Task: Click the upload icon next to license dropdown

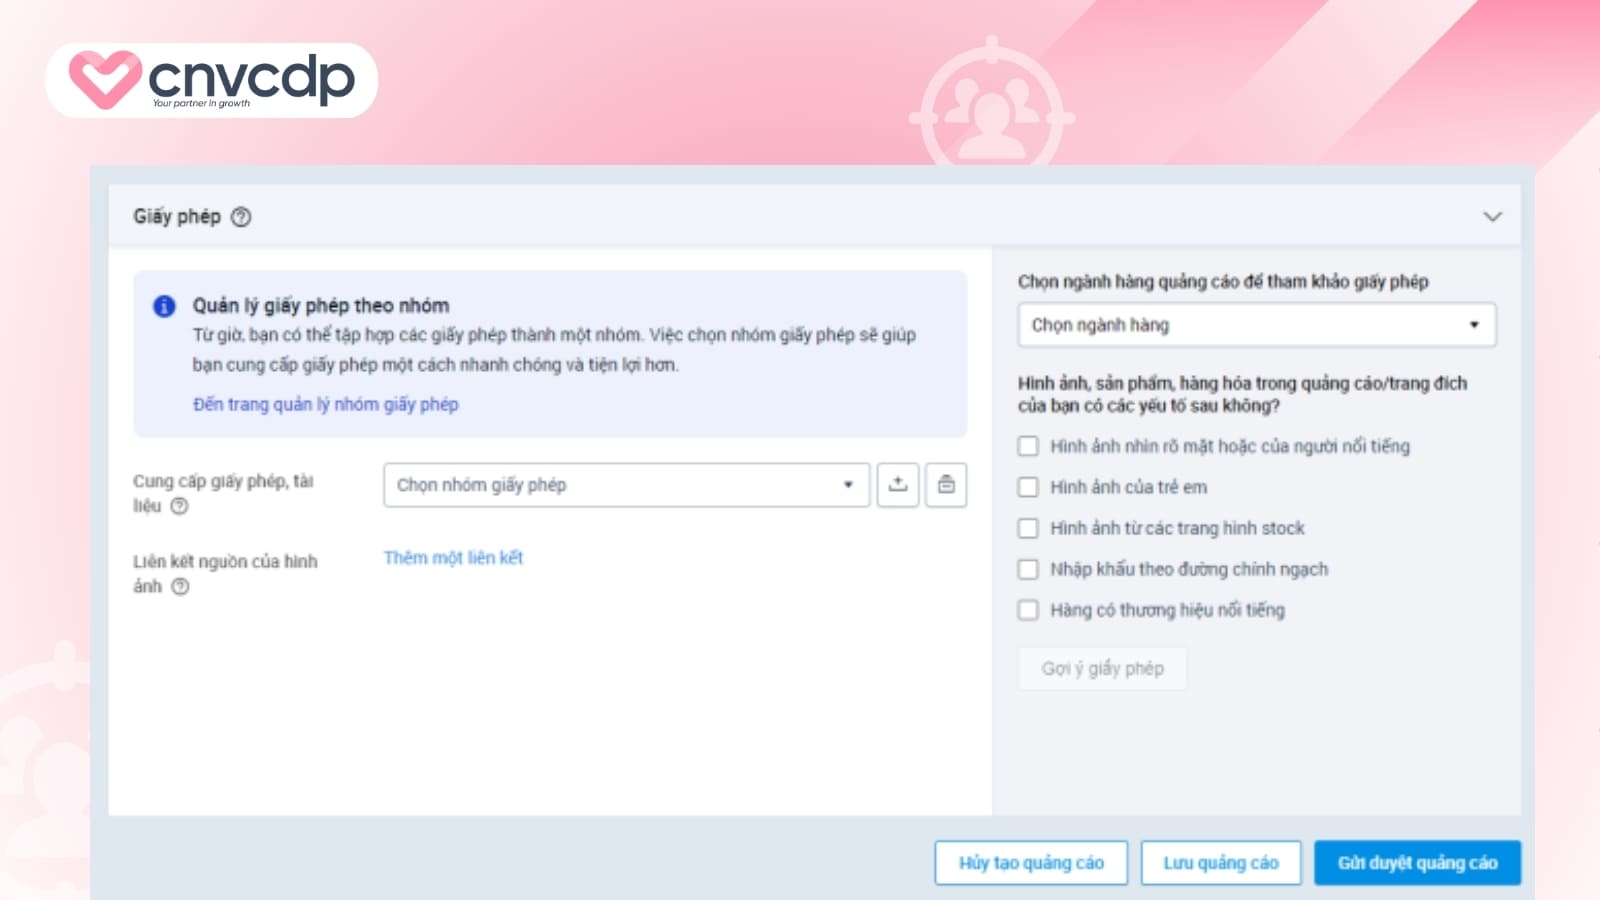Action: (898, 485)
